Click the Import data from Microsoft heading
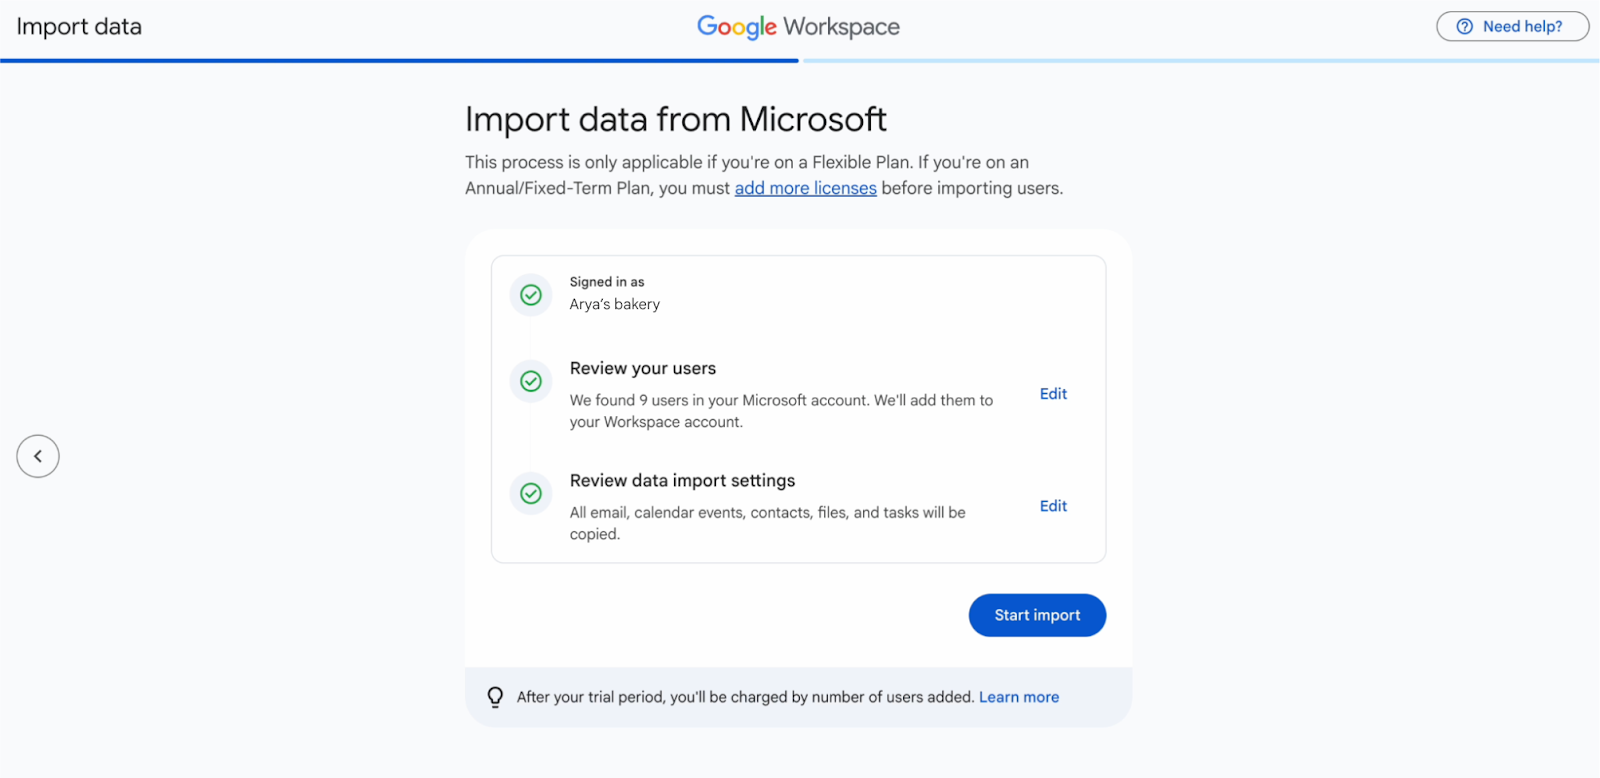Screen dimensions: 1600x778 [x=676, y=119]
